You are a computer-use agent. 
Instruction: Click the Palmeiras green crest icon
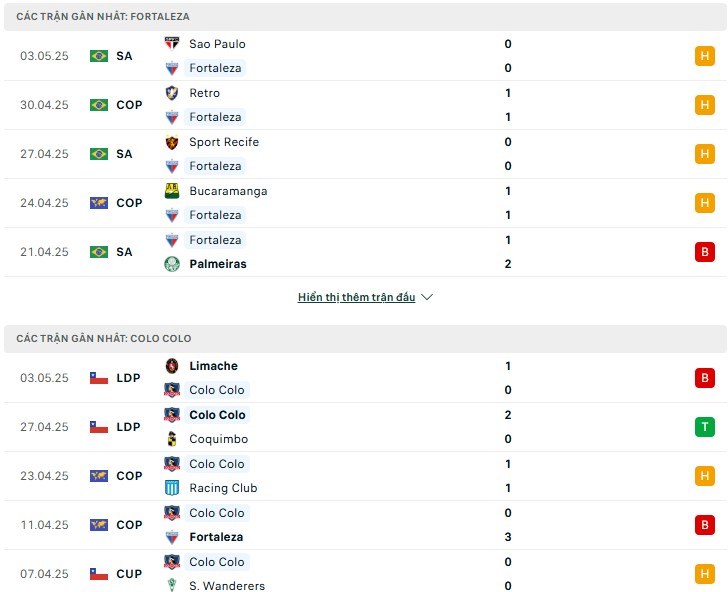pyautogui.click(x=172, y=264)
